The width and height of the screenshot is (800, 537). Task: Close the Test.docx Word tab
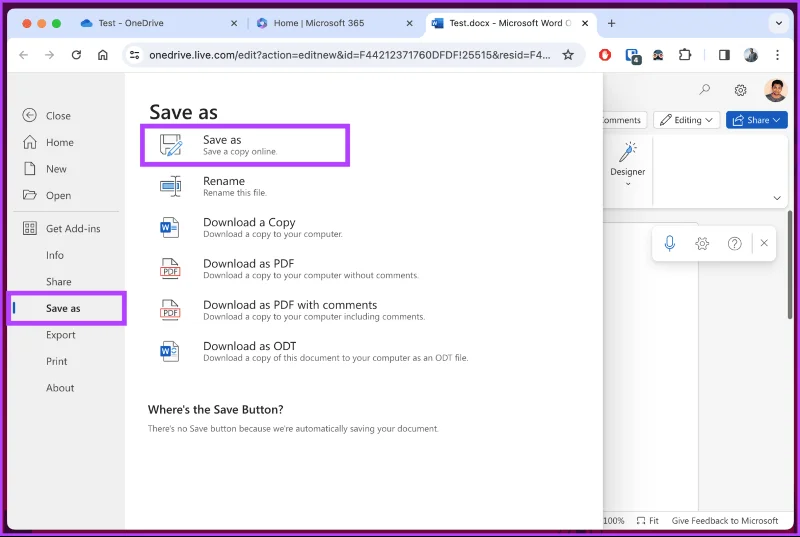[585, 23]
